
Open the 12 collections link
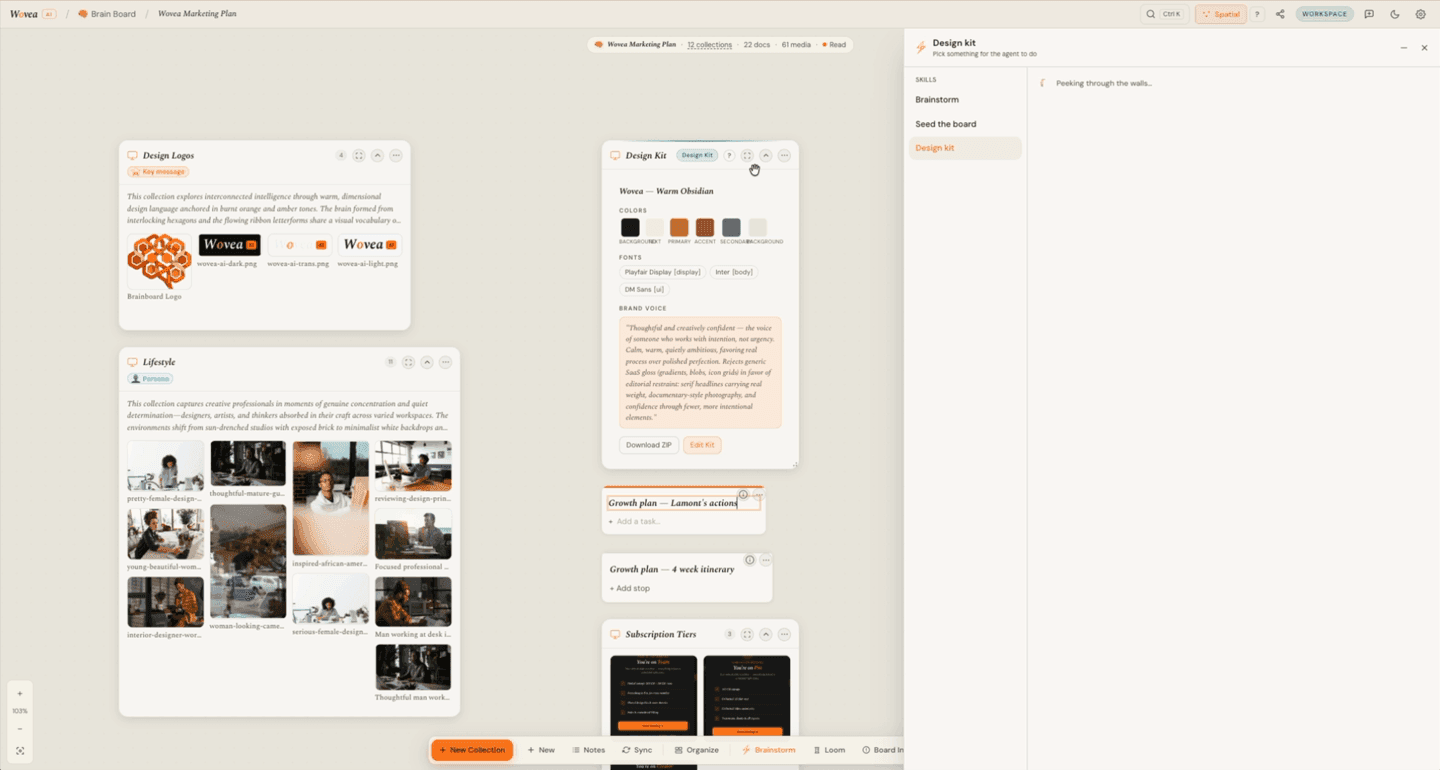point(710,45)
